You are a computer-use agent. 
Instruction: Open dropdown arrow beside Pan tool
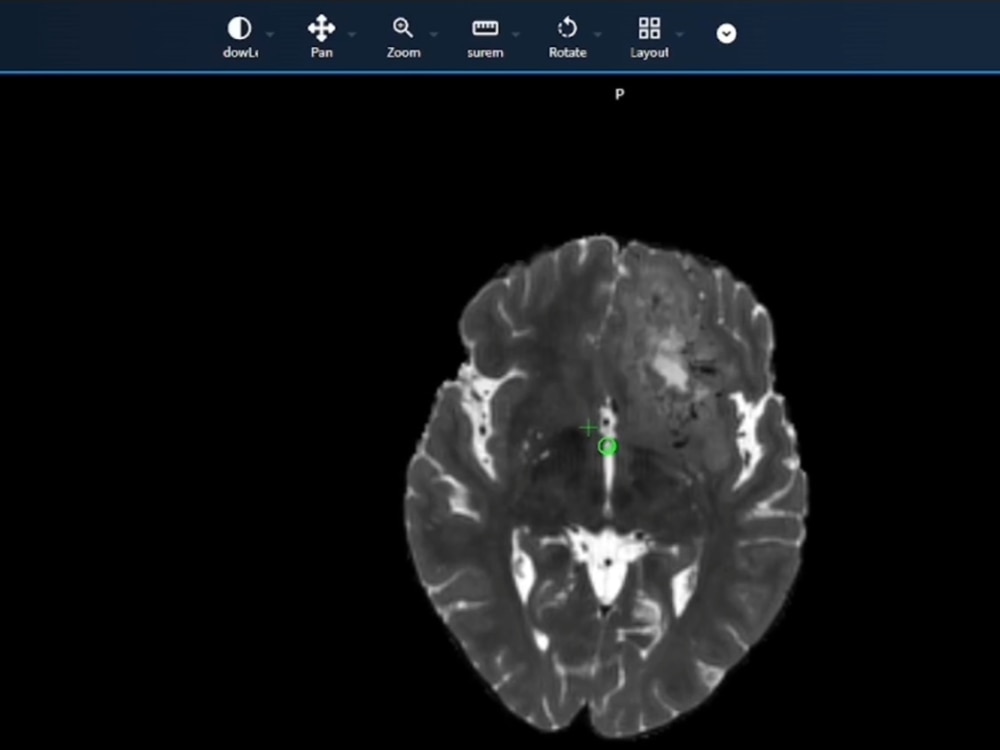coord(352,34)
